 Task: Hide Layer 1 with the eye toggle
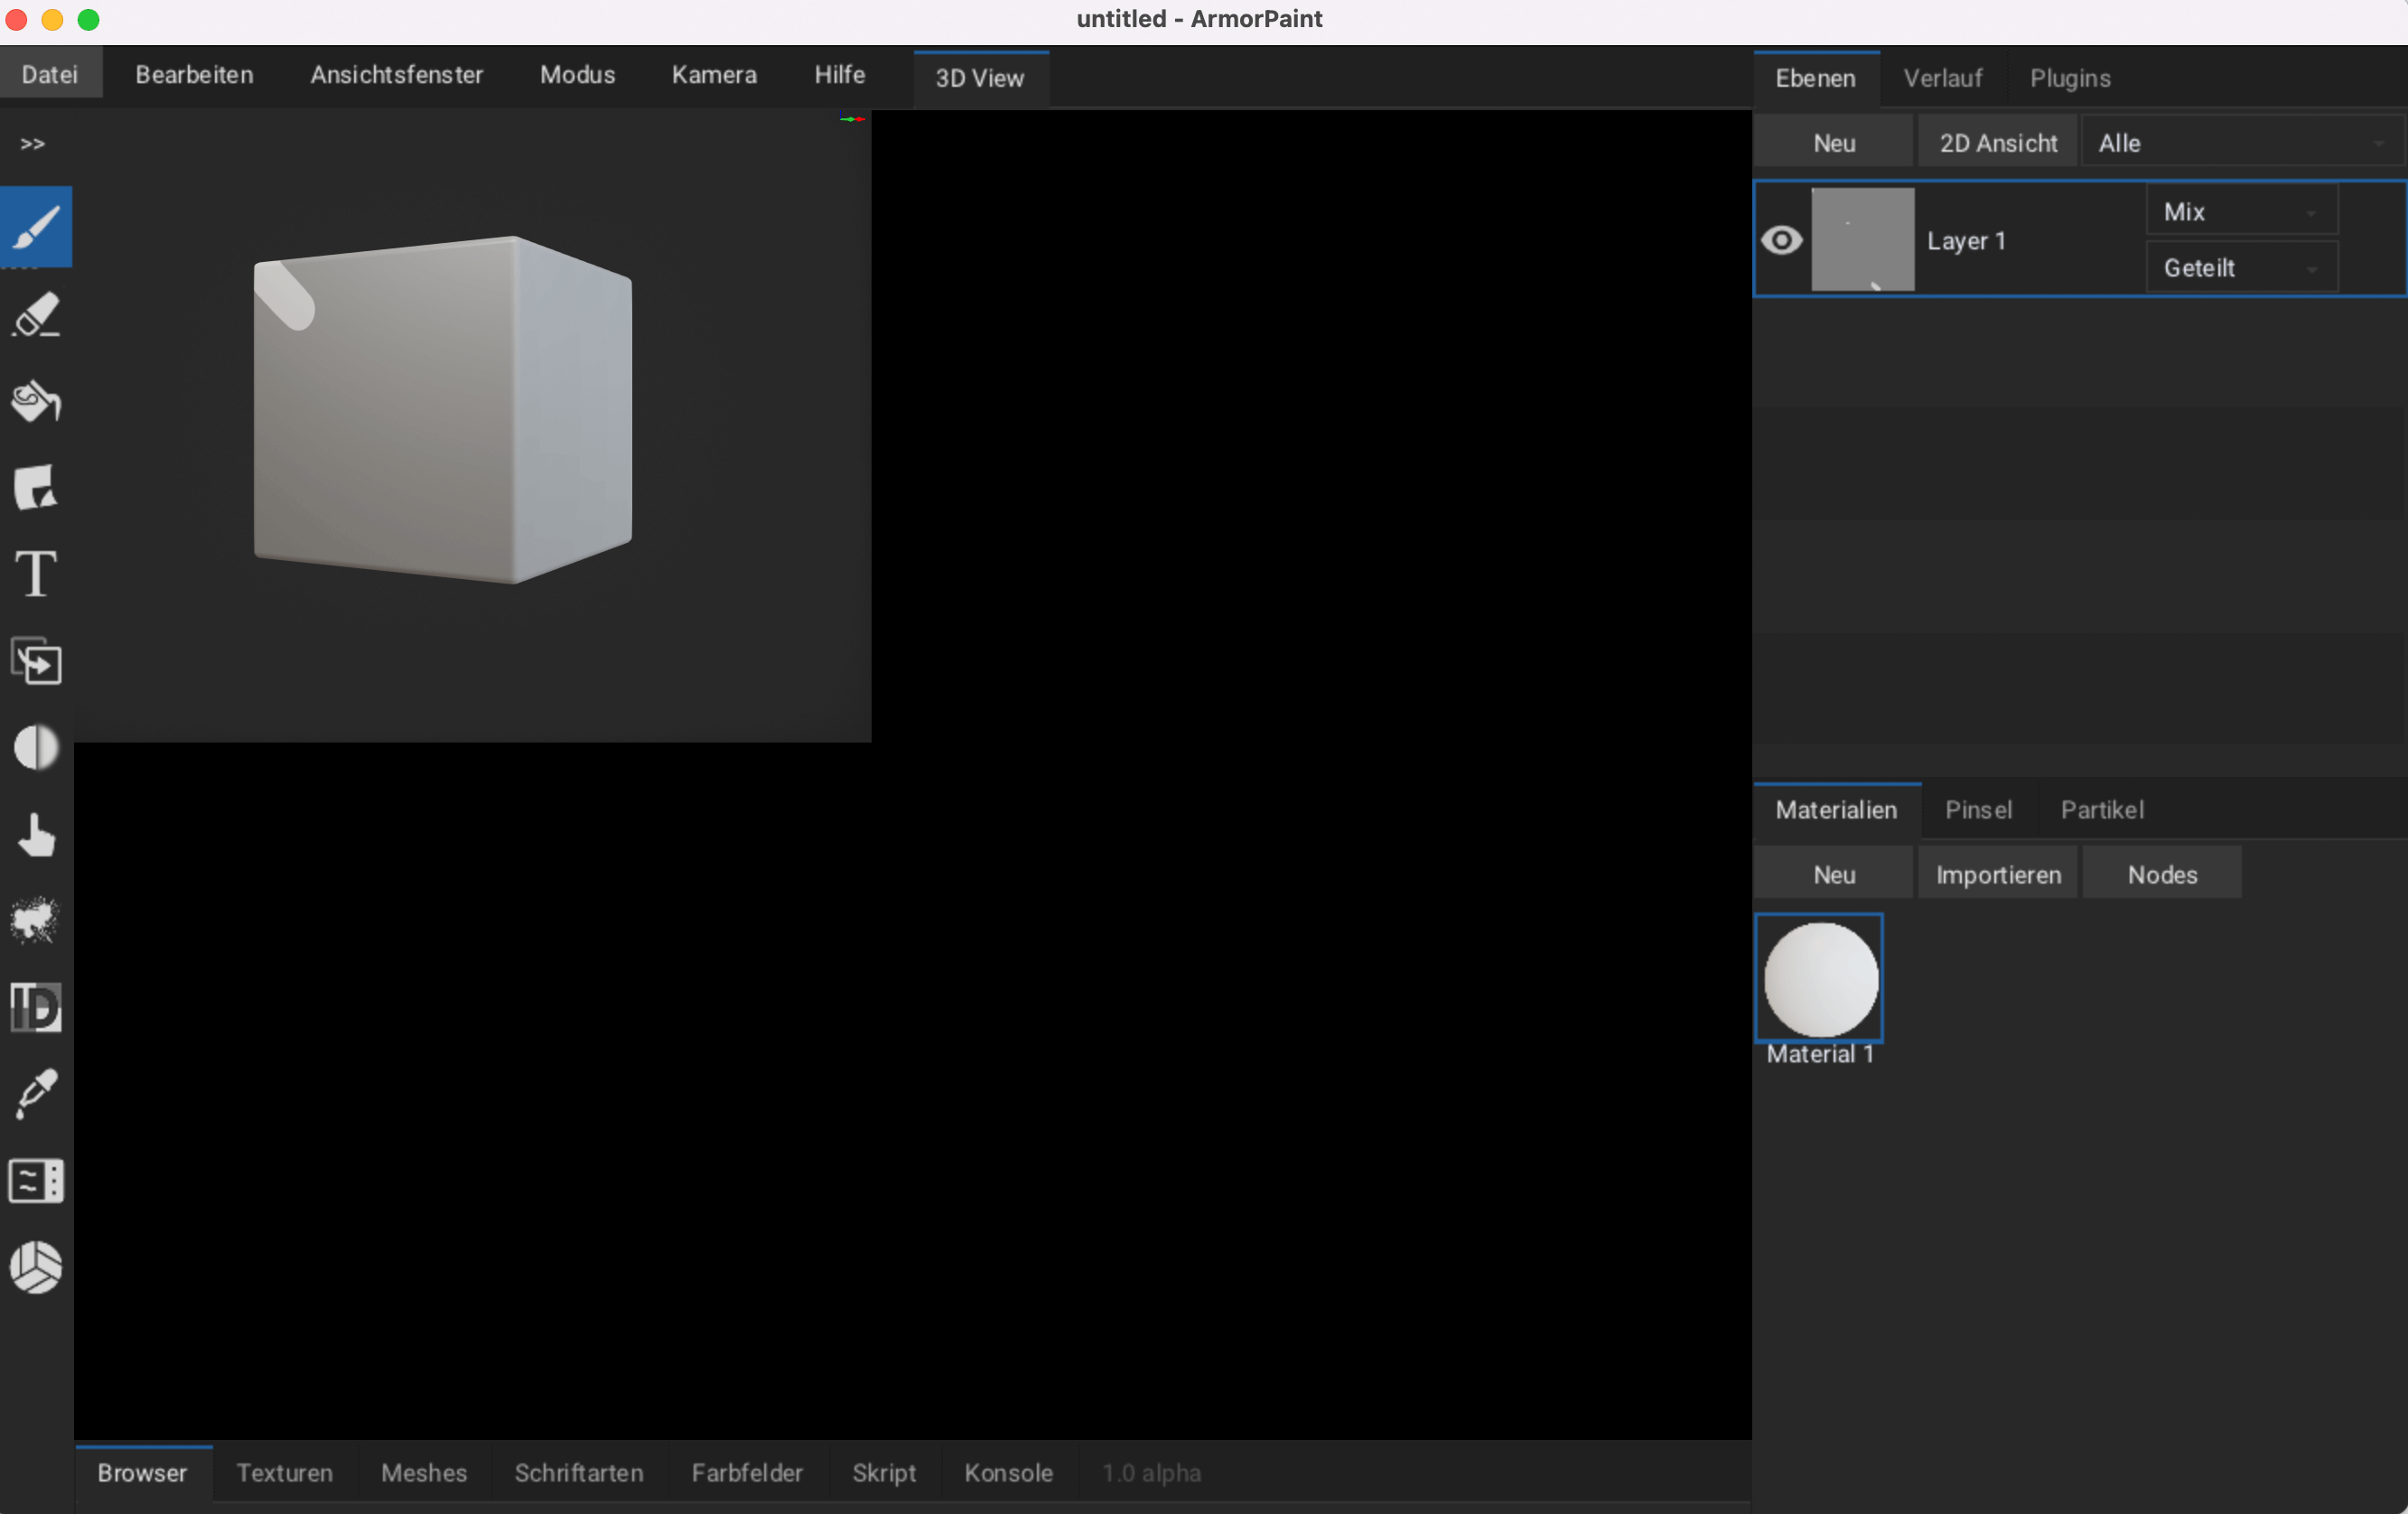coord(1784,240)
